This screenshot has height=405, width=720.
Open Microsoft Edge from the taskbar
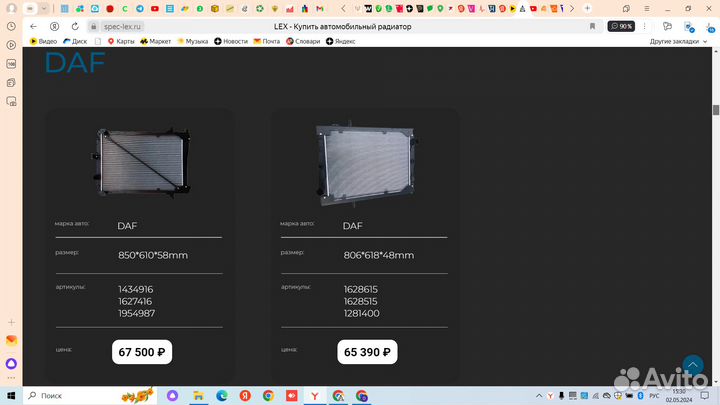coord(222,395)
